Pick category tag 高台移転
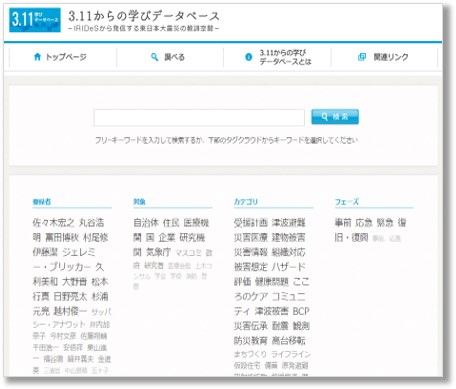 289,341
